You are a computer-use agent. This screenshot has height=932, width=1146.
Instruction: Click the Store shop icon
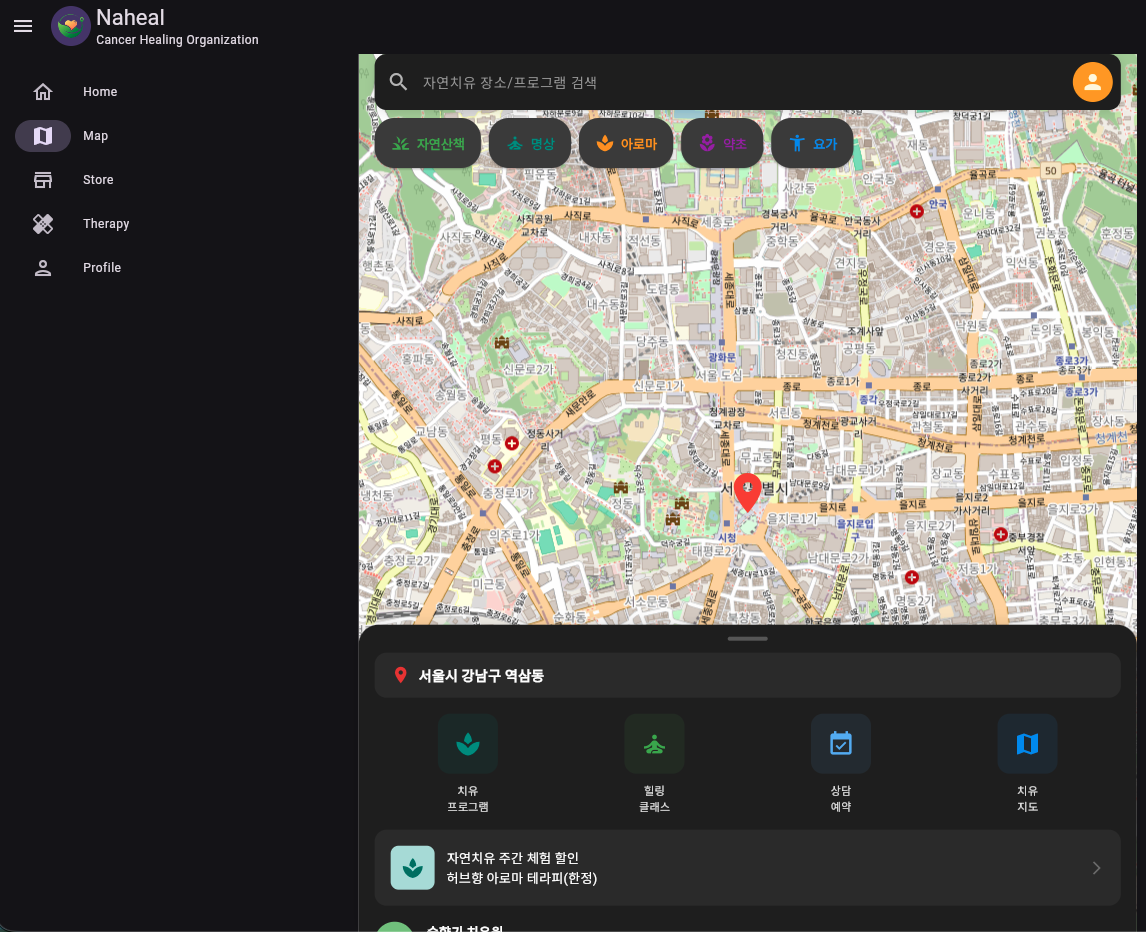[43, 180]
